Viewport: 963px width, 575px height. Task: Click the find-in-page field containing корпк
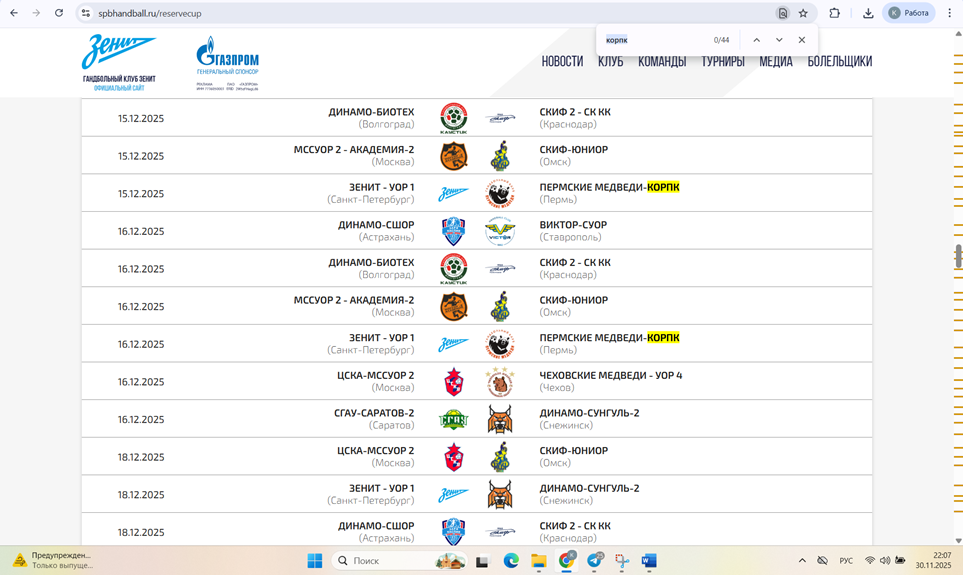point(654,40)
